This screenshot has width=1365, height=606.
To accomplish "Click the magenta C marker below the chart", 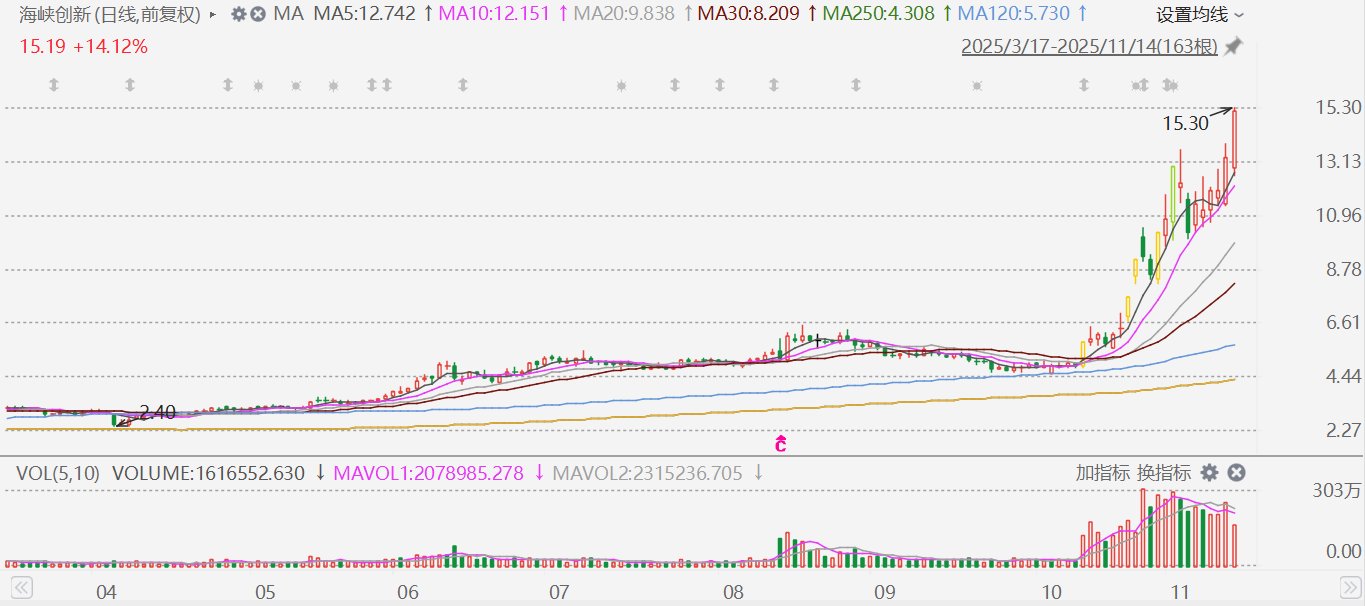I will pyautogui.click(x=780, y=443).
